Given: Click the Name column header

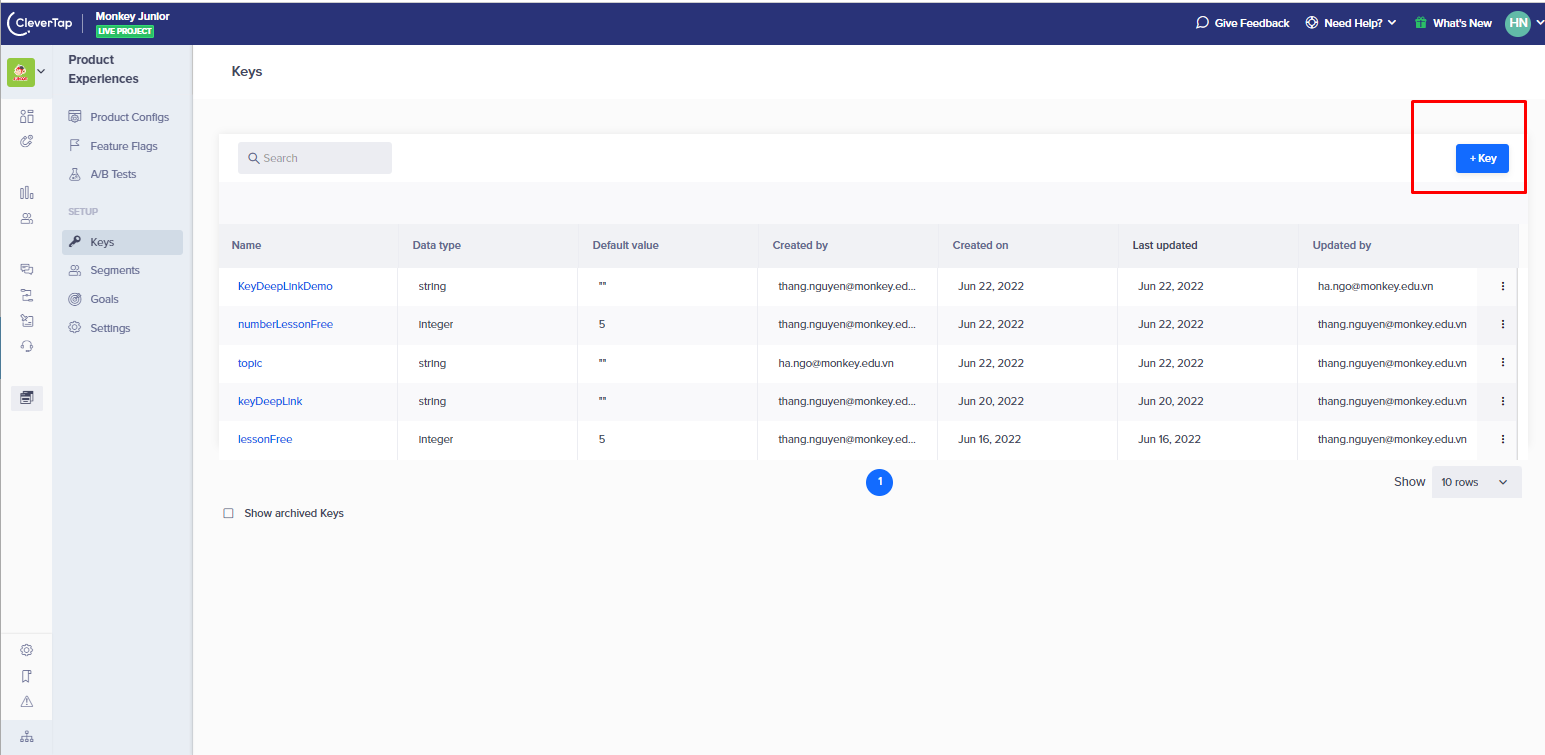Looking at the screenshot, I should click(247, 245).
